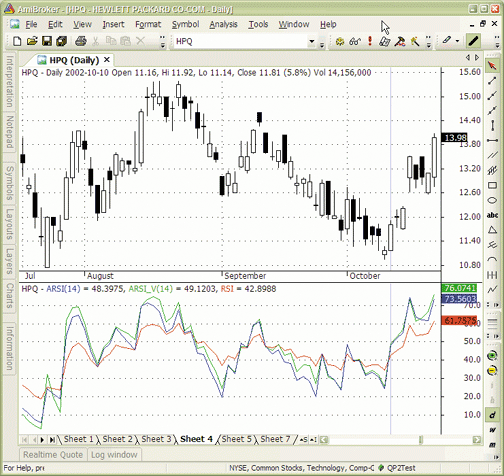Open the Edit menu
Image resolution: width=504 pixels, height=476 pixels.
coord(55,24)
